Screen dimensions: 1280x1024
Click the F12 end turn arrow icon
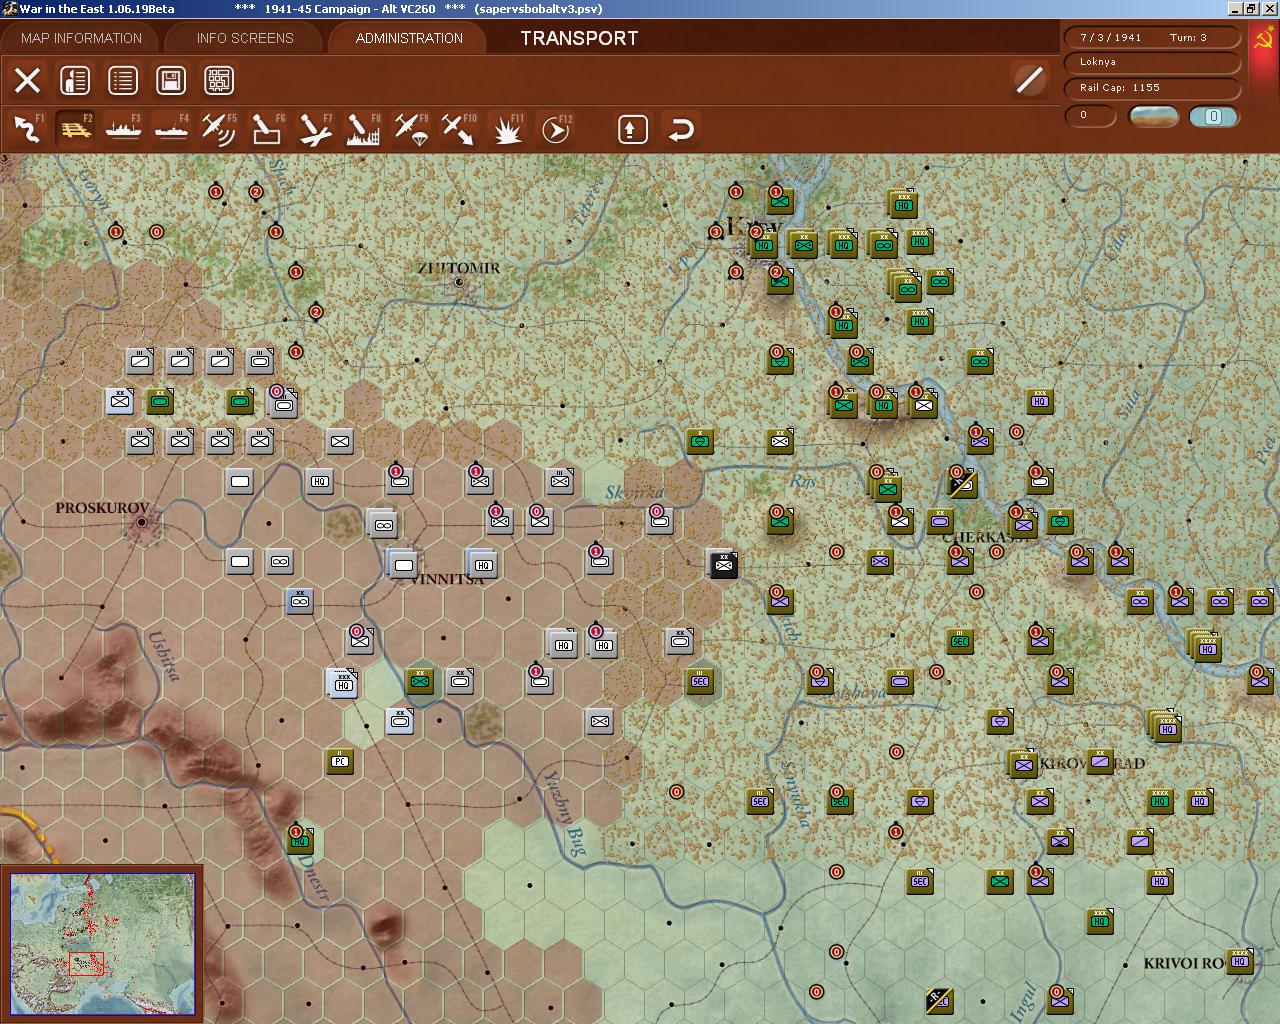pyautogui.click(x=556, y=129)
